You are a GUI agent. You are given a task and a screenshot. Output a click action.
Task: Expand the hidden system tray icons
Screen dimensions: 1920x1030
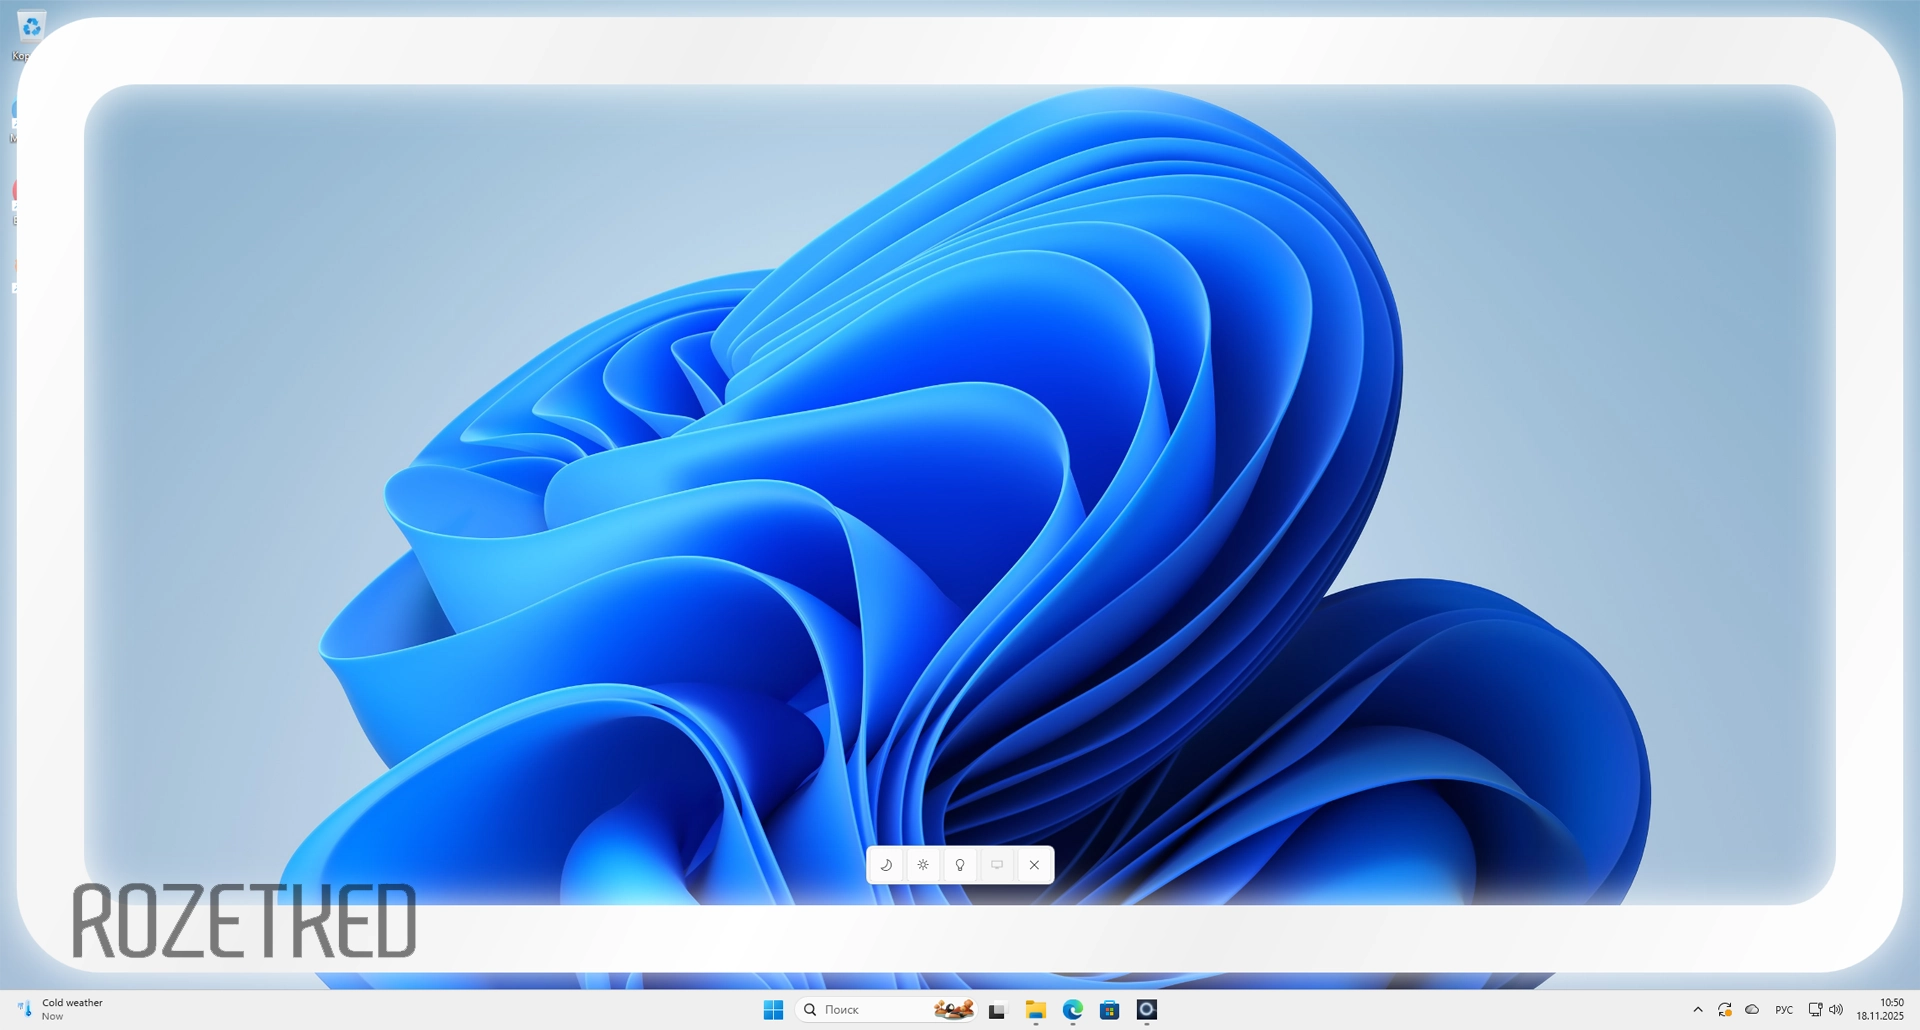1698,1010
